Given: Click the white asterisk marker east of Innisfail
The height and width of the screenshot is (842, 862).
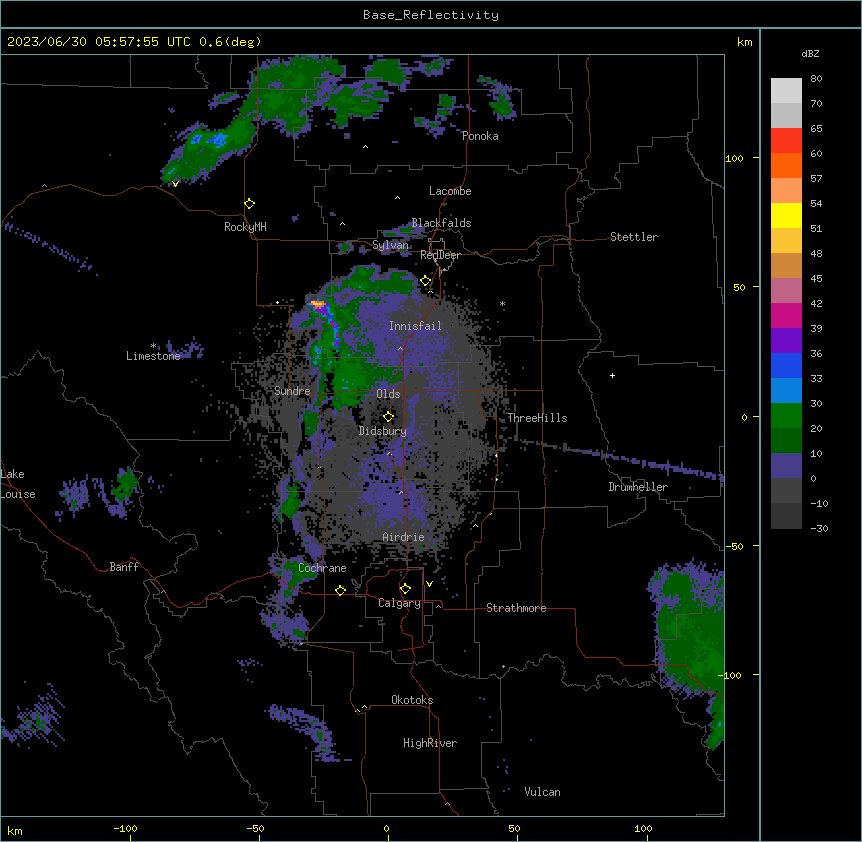Looking at the screenshot, I should (502, 304).
